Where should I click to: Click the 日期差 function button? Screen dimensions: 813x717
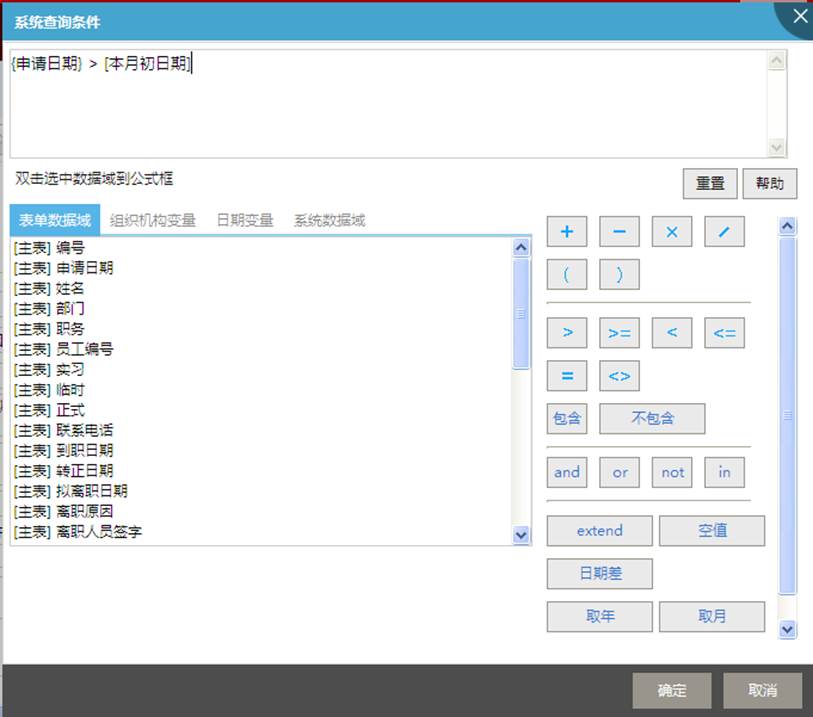599,574
